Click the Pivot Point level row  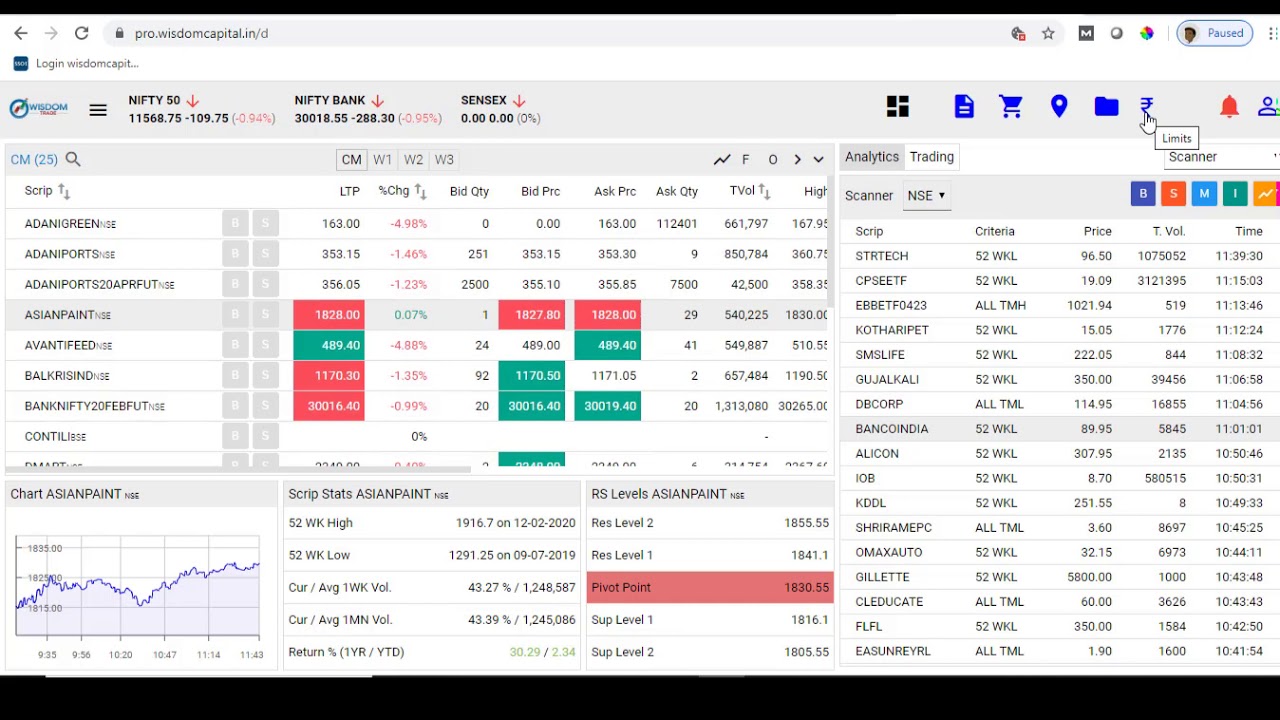[710, 587]
